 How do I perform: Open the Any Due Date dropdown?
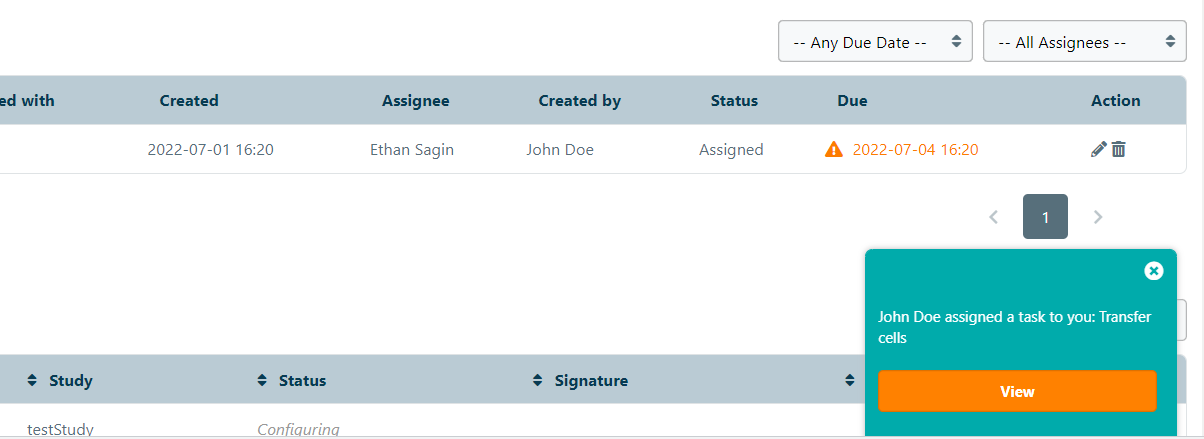point(875,42)
